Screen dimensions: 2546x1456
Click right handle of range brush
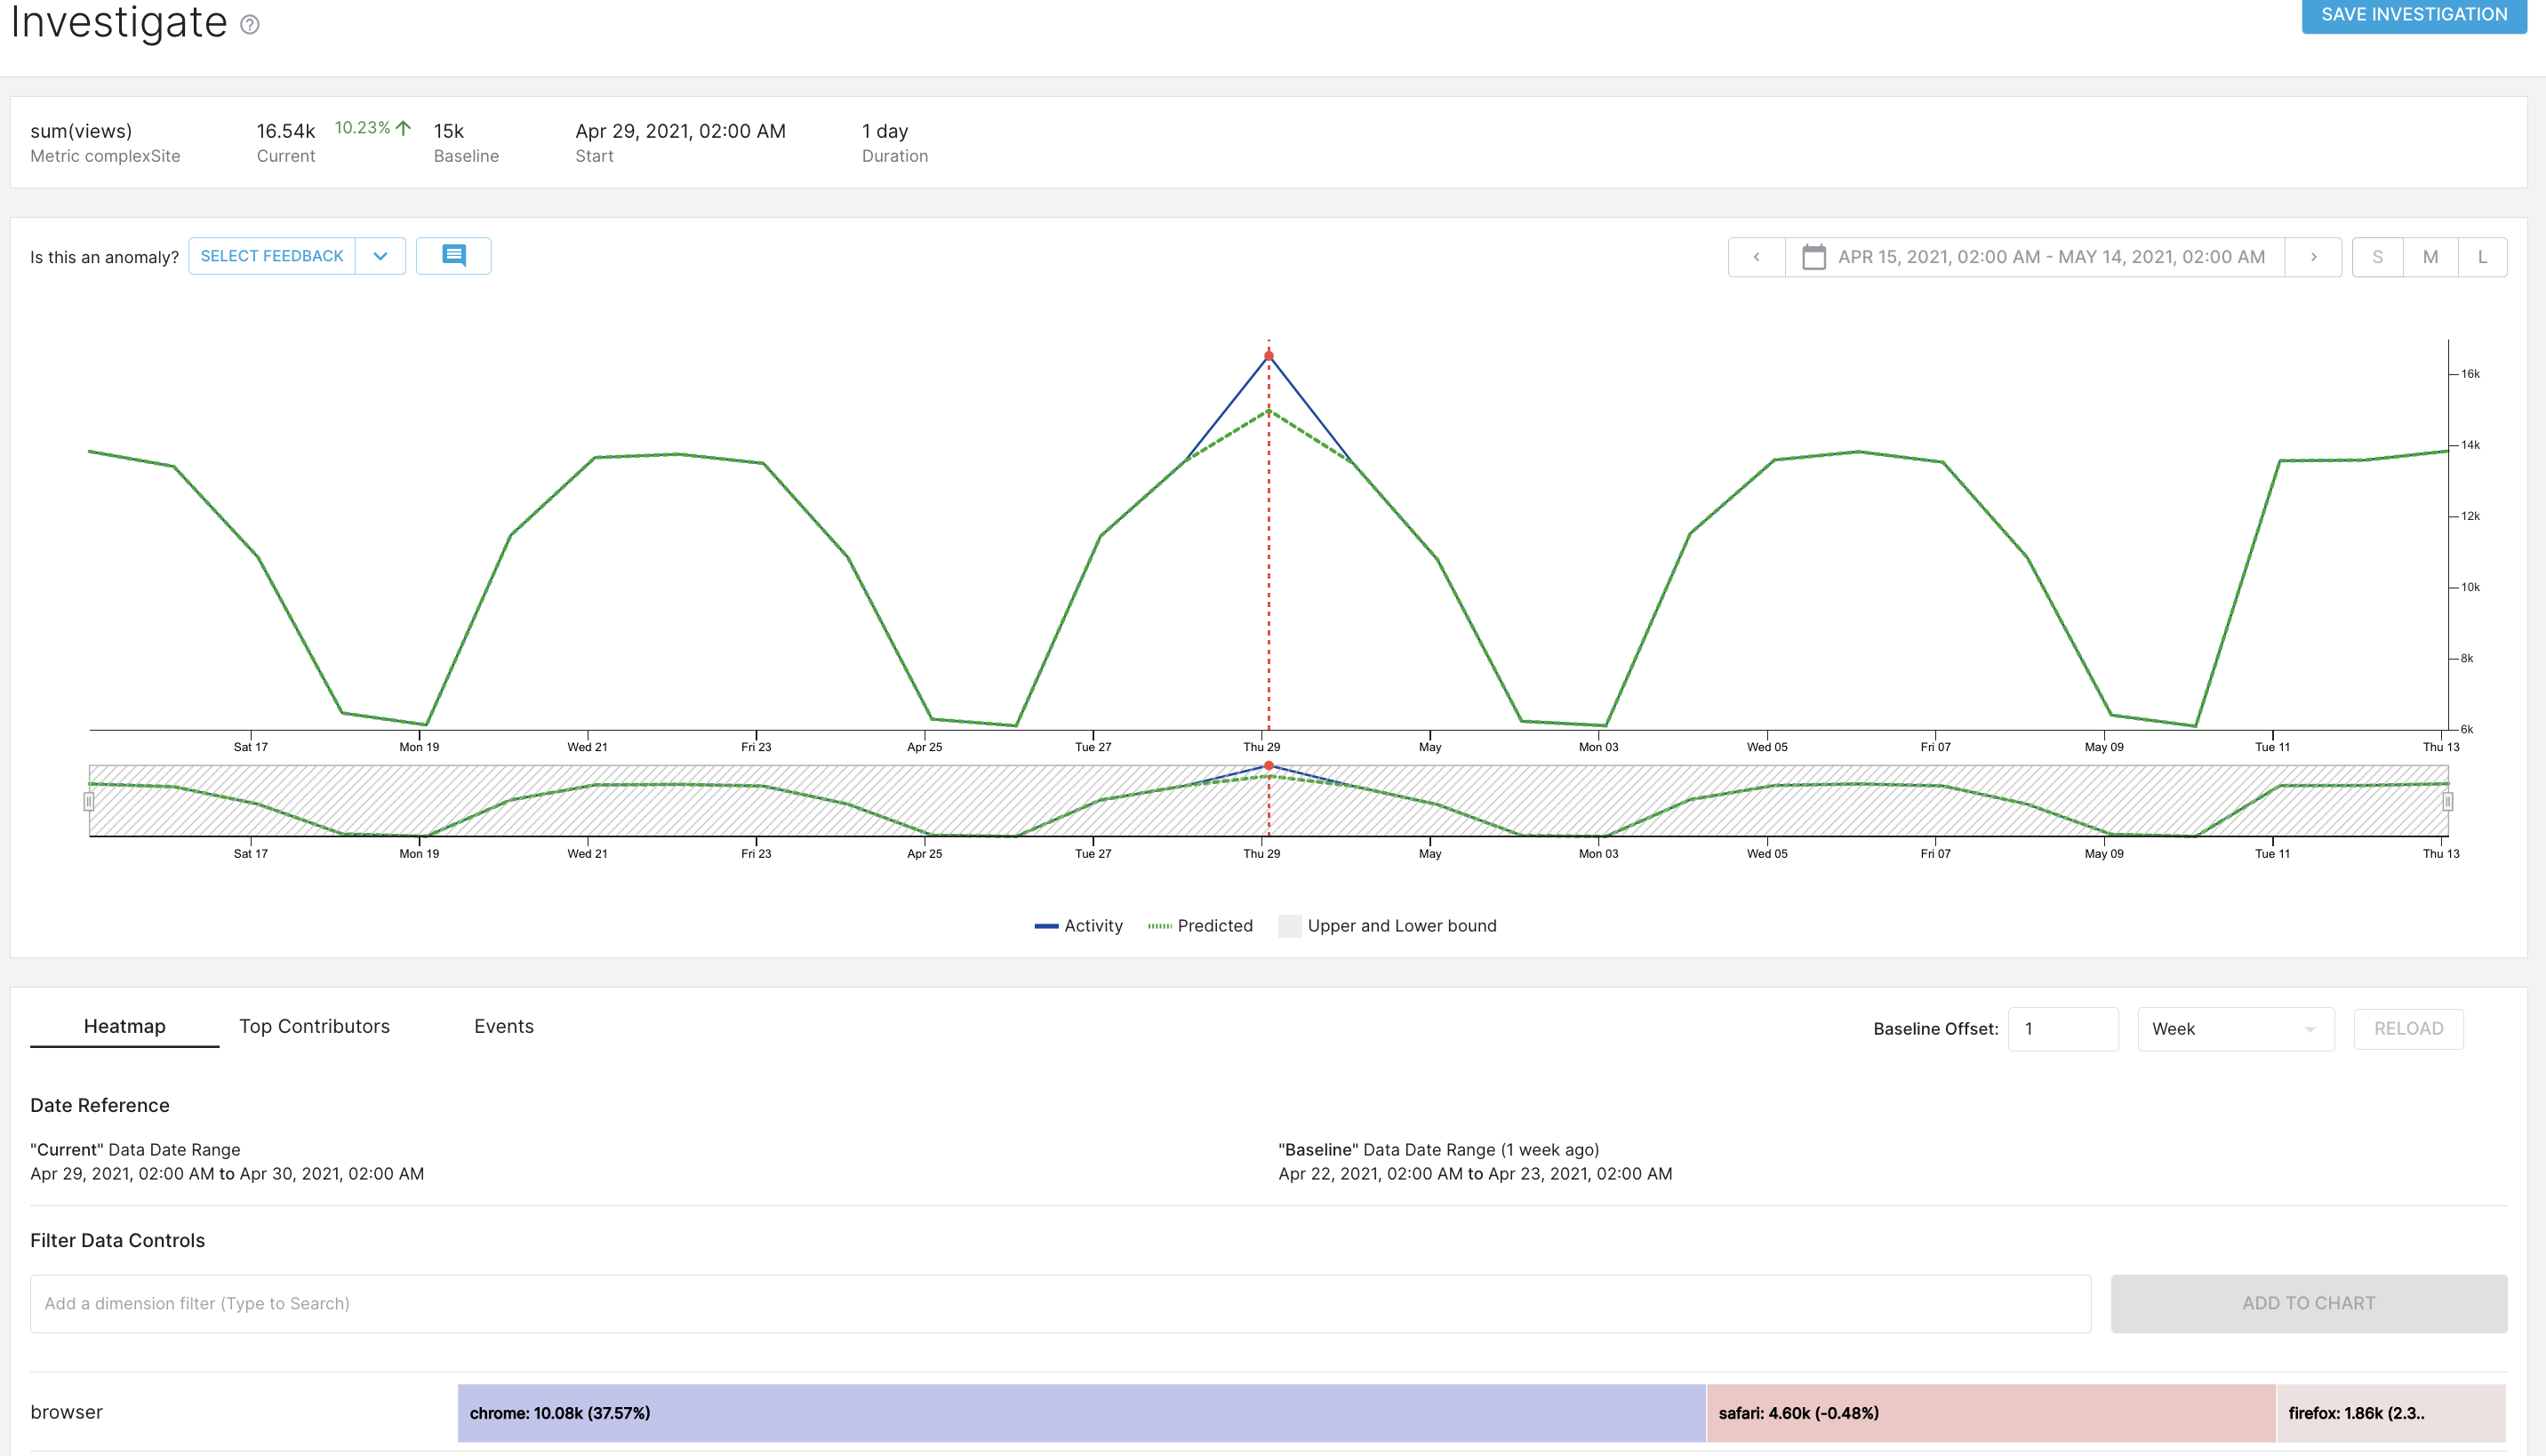2447,801
